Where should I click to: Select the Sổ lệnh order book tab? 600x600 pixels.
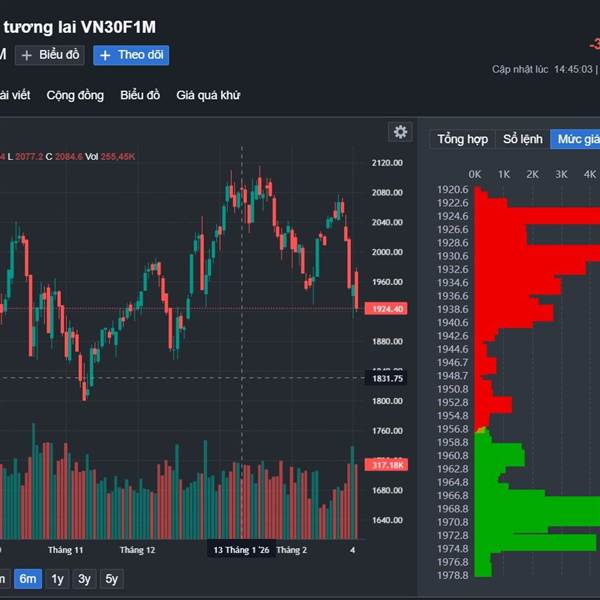(x=523, y=139)
